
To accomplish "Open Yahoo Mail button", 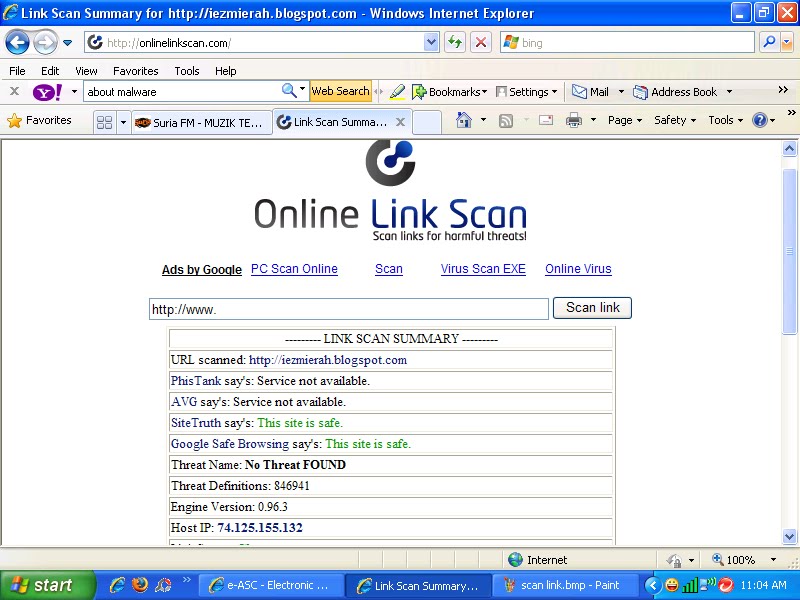I will point(590,92).
